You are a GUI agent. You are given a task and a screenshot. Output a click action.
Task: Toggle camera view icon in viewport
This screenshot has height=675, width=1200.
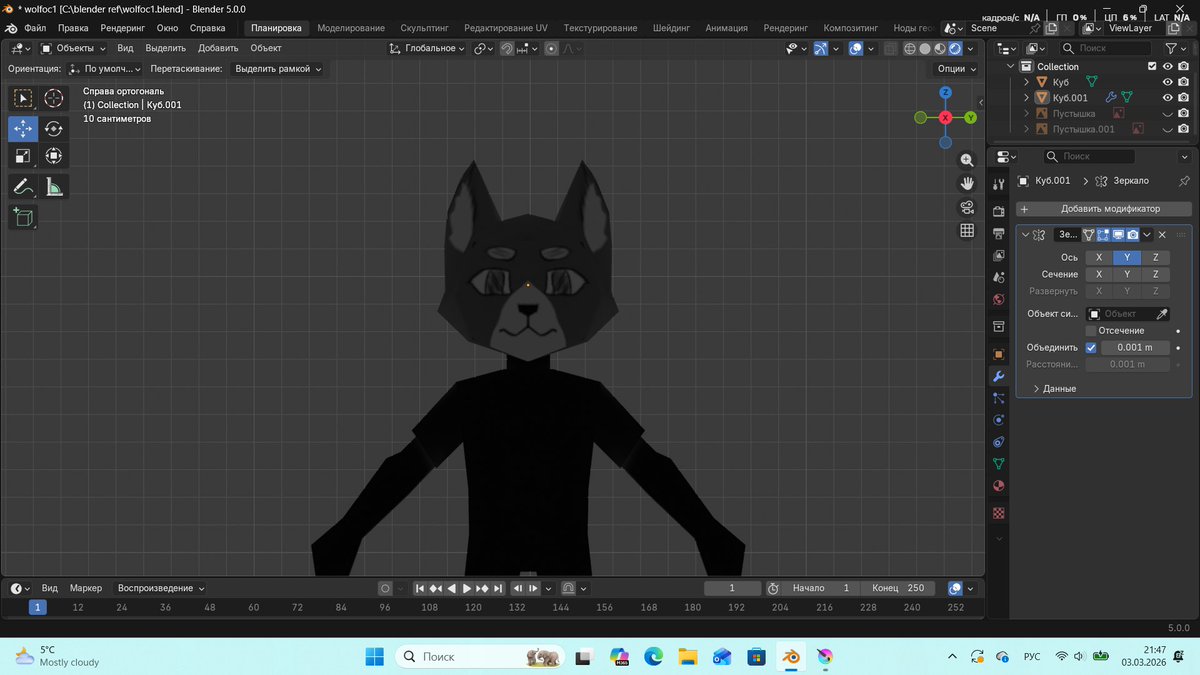click(x=967, y=207)
